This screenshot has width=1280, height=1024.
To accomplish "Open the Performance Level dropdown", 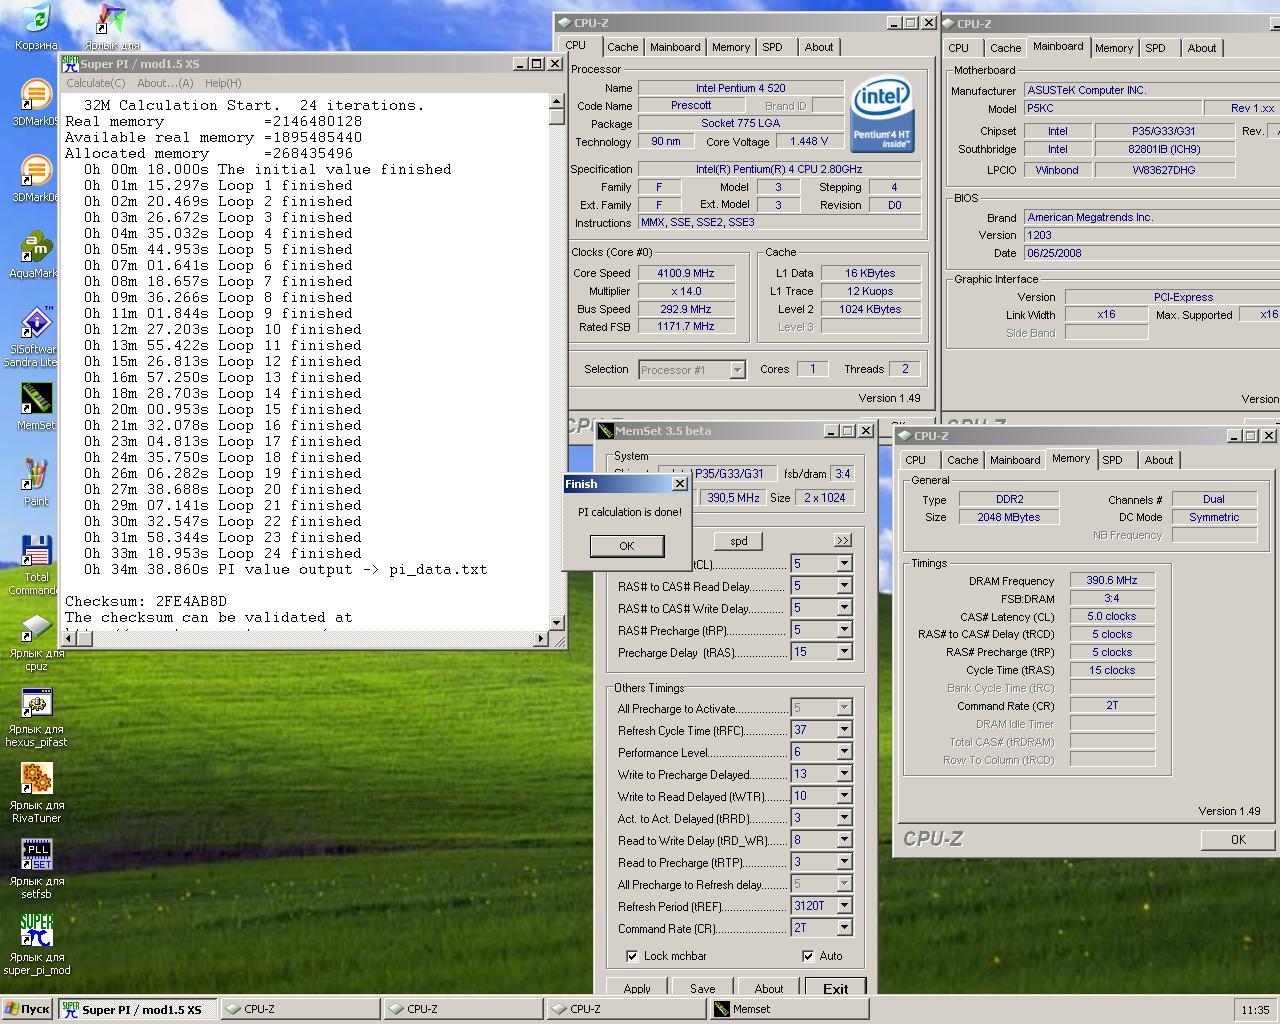I will [844, 752].
